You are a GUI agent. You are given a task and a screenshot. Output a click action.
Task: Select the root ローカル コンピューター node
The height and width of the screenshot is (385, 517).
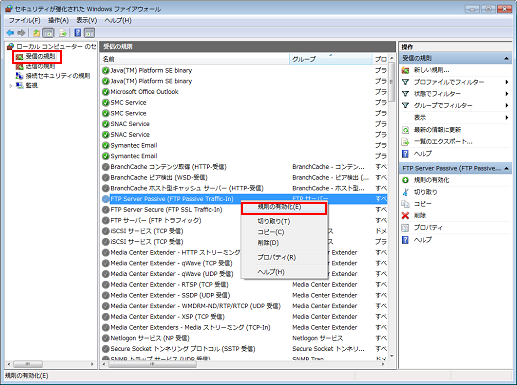[56, 46]
